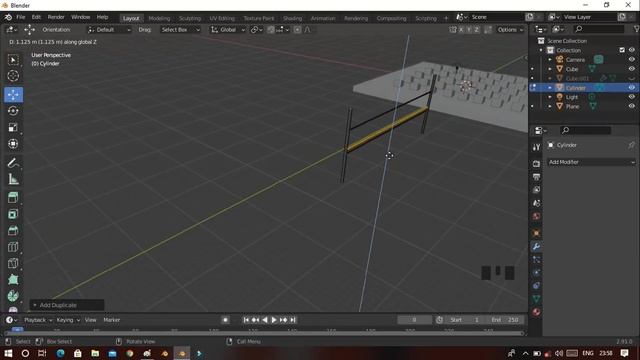The width and height of the screenshot is (640, 360).
Task: Hide the Cylinder object in outliner
Action: [x=631, y=88]
